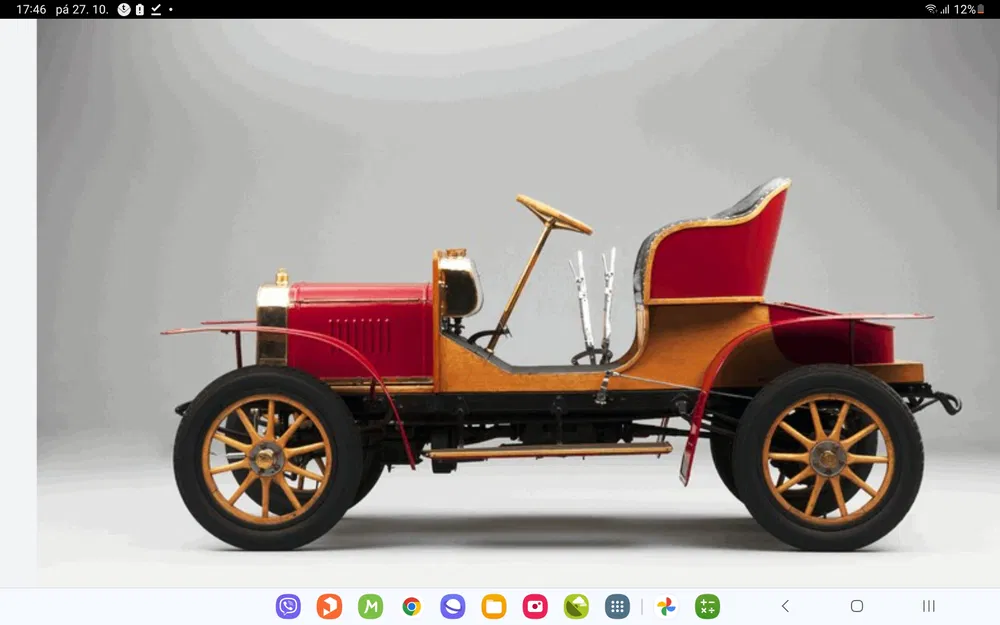The image size is (1000, 625).
Task: Launch Google Chrome from the taskbar
Action: click(411, 606)
